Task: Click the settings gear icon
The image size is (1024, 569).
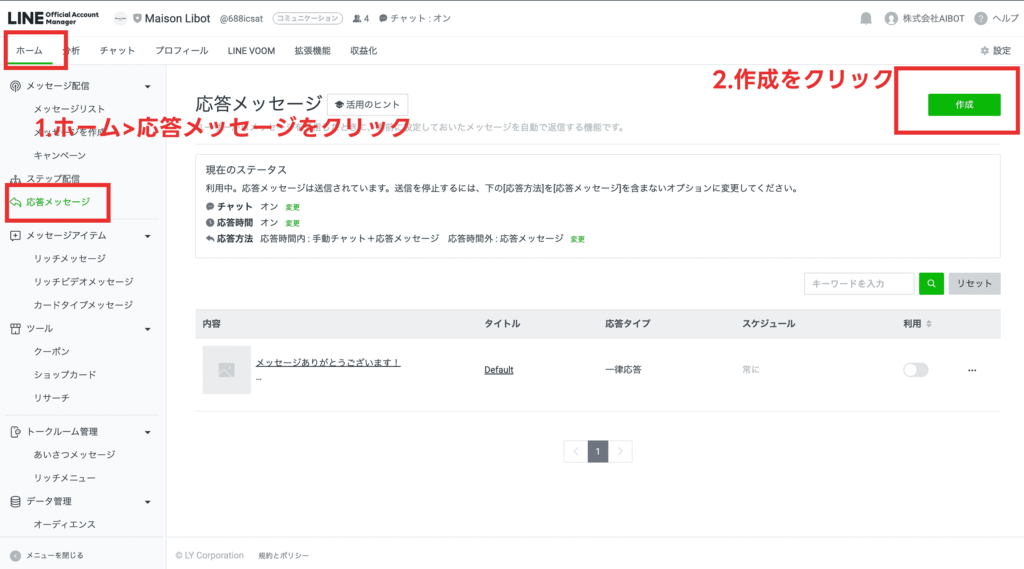Action: (x=985, y=50)
